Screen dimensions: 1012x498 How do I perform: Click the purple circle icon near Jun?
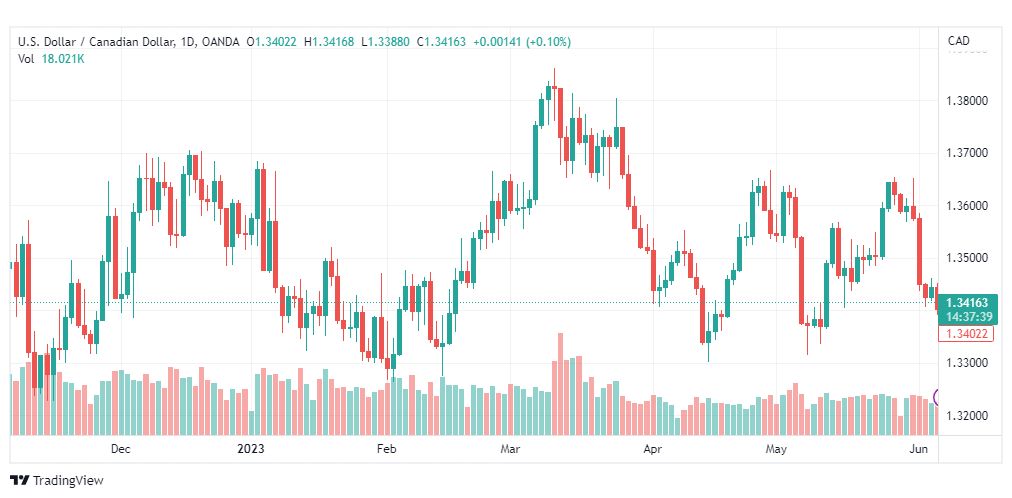(936, 397)
